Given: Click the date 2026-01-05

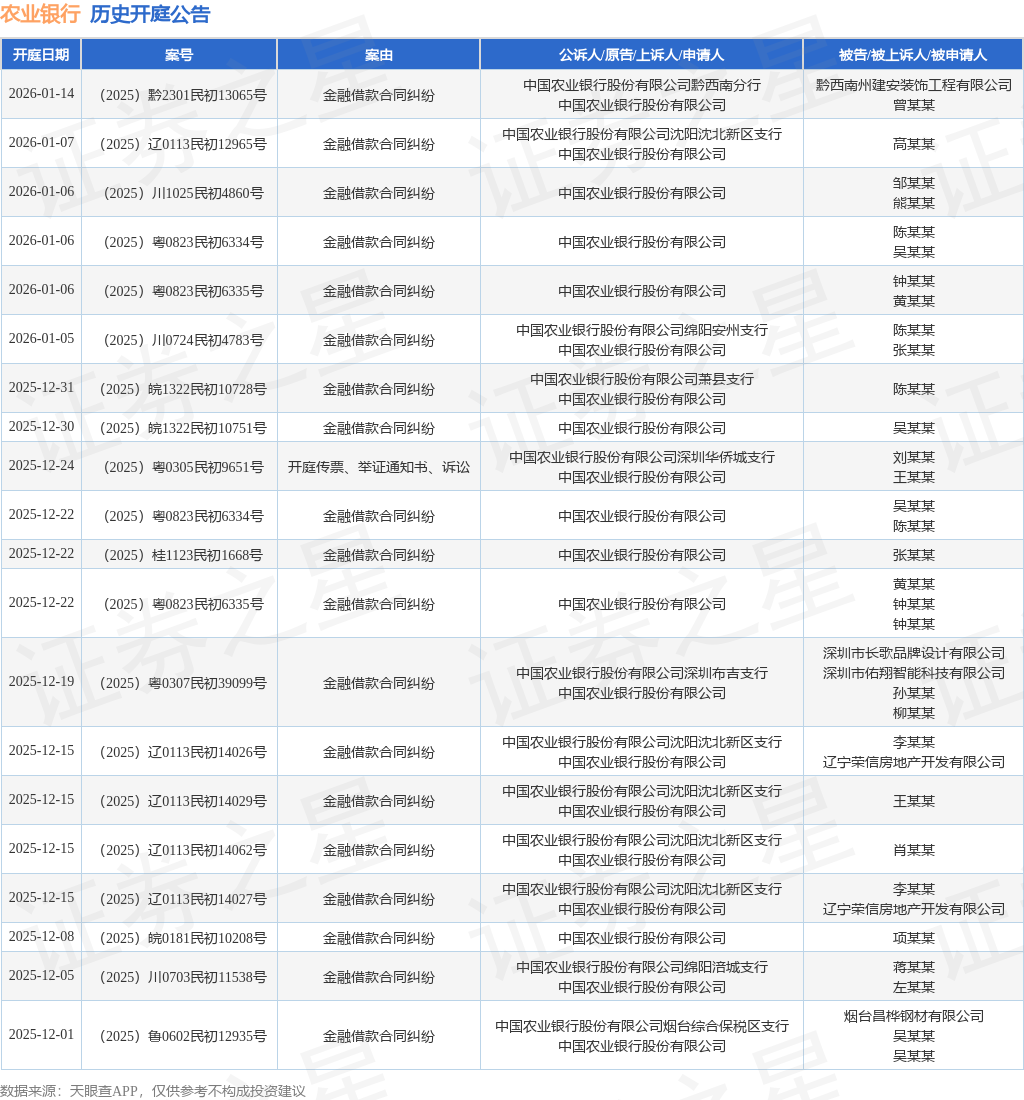Looking at the screenshot, I should tap(41, 338).
